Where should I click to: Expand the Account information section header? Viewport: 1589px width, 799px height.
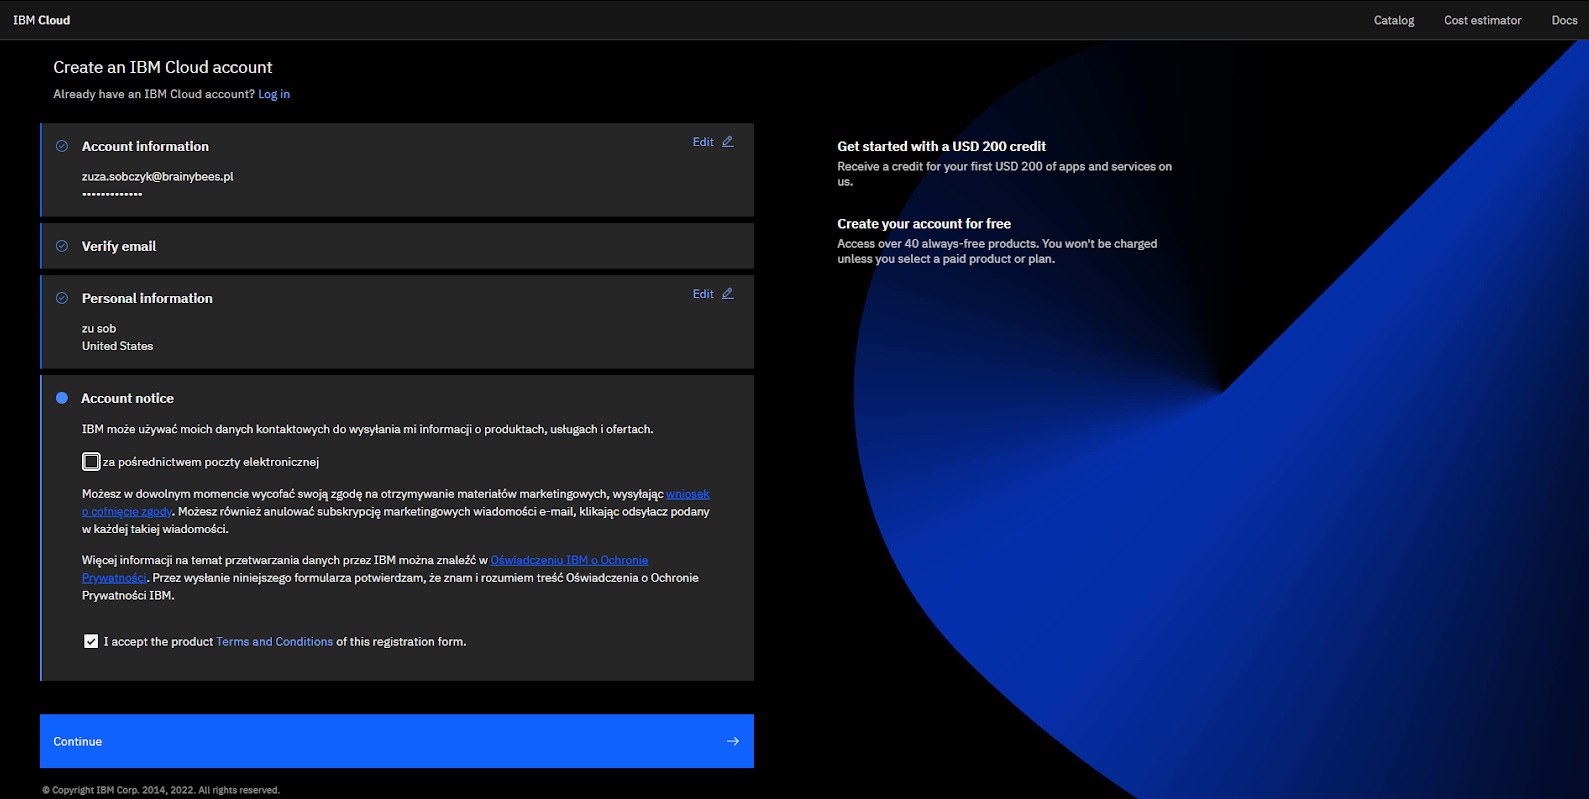(145, 146)
